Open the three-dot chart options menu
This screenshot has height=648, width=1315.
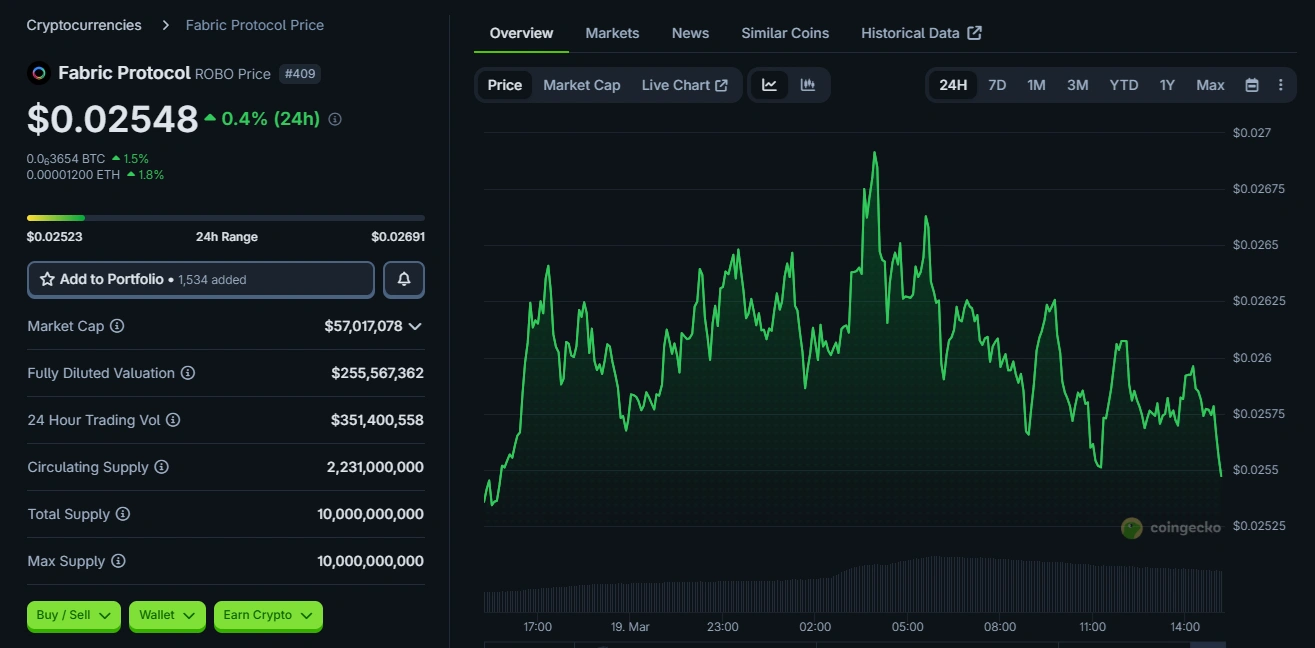(x=1281, y=85)
